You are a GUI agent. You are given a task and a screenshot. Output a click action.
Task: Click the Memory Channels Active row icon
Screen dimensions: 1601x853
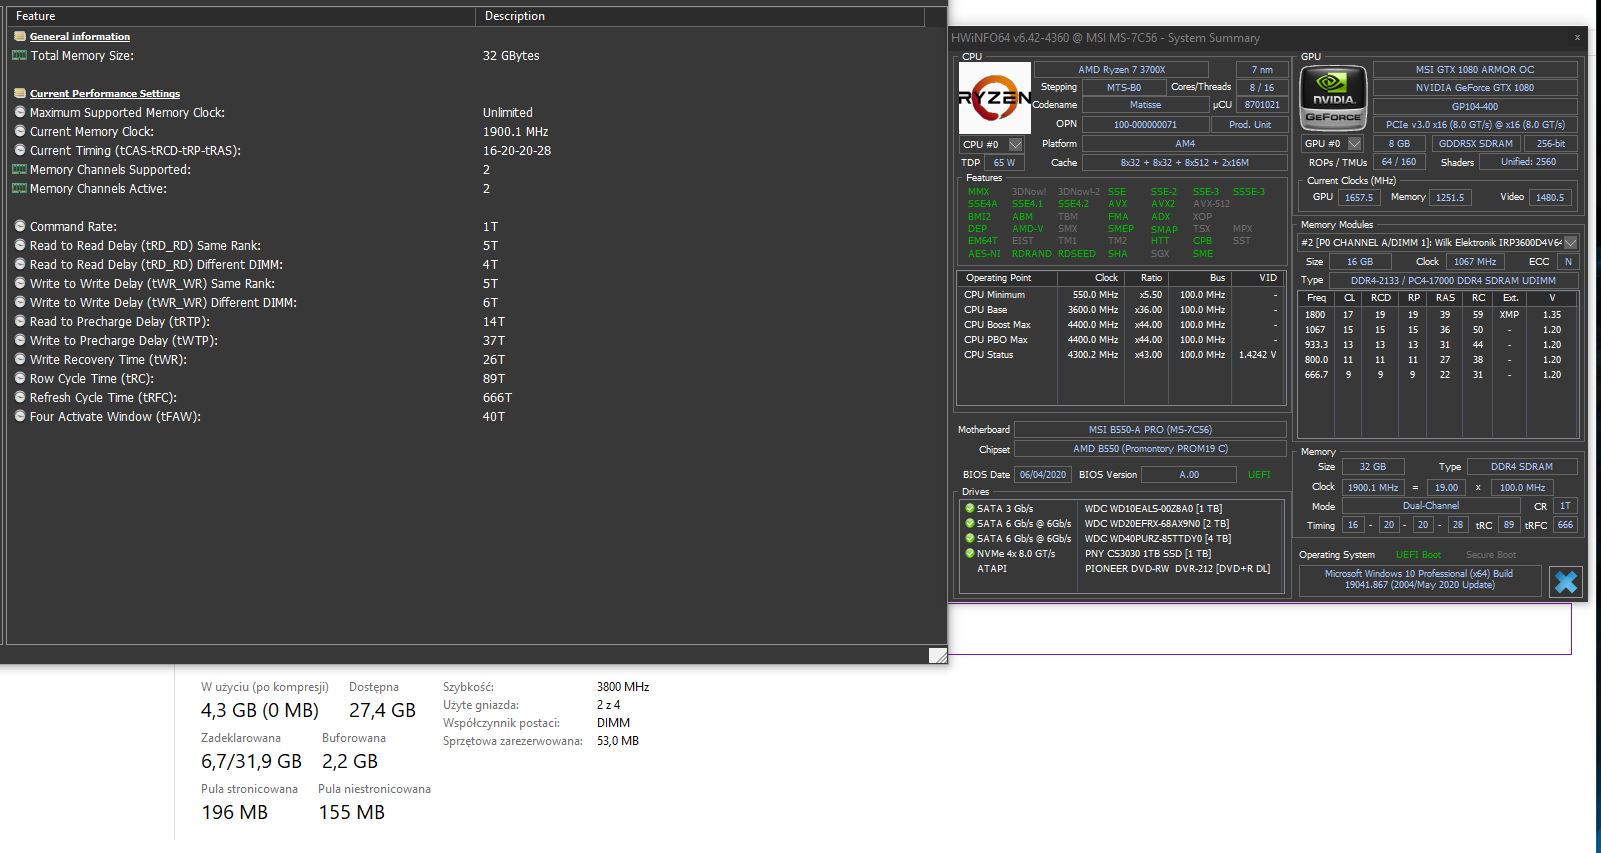[20, 188]
